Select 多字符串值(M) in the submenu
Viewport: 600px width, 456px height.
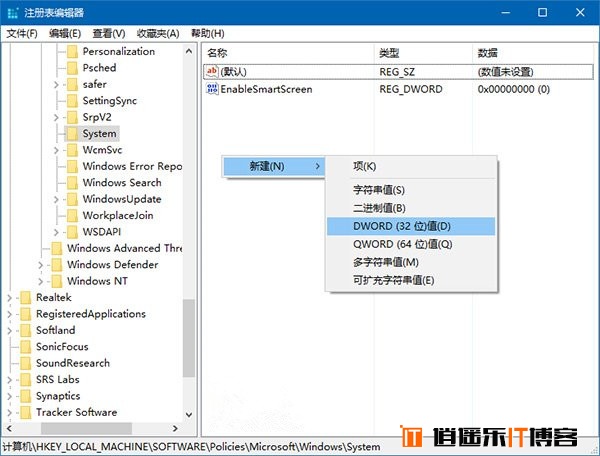click(x=411, y=262)
